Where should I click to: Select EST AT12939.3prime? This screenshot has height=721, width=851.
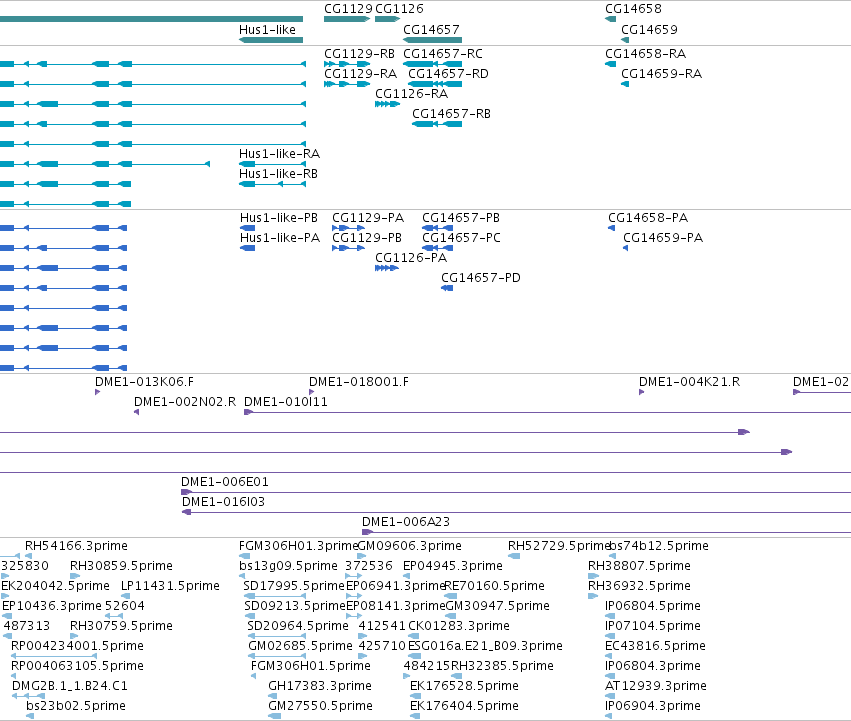tap(610, 696)
